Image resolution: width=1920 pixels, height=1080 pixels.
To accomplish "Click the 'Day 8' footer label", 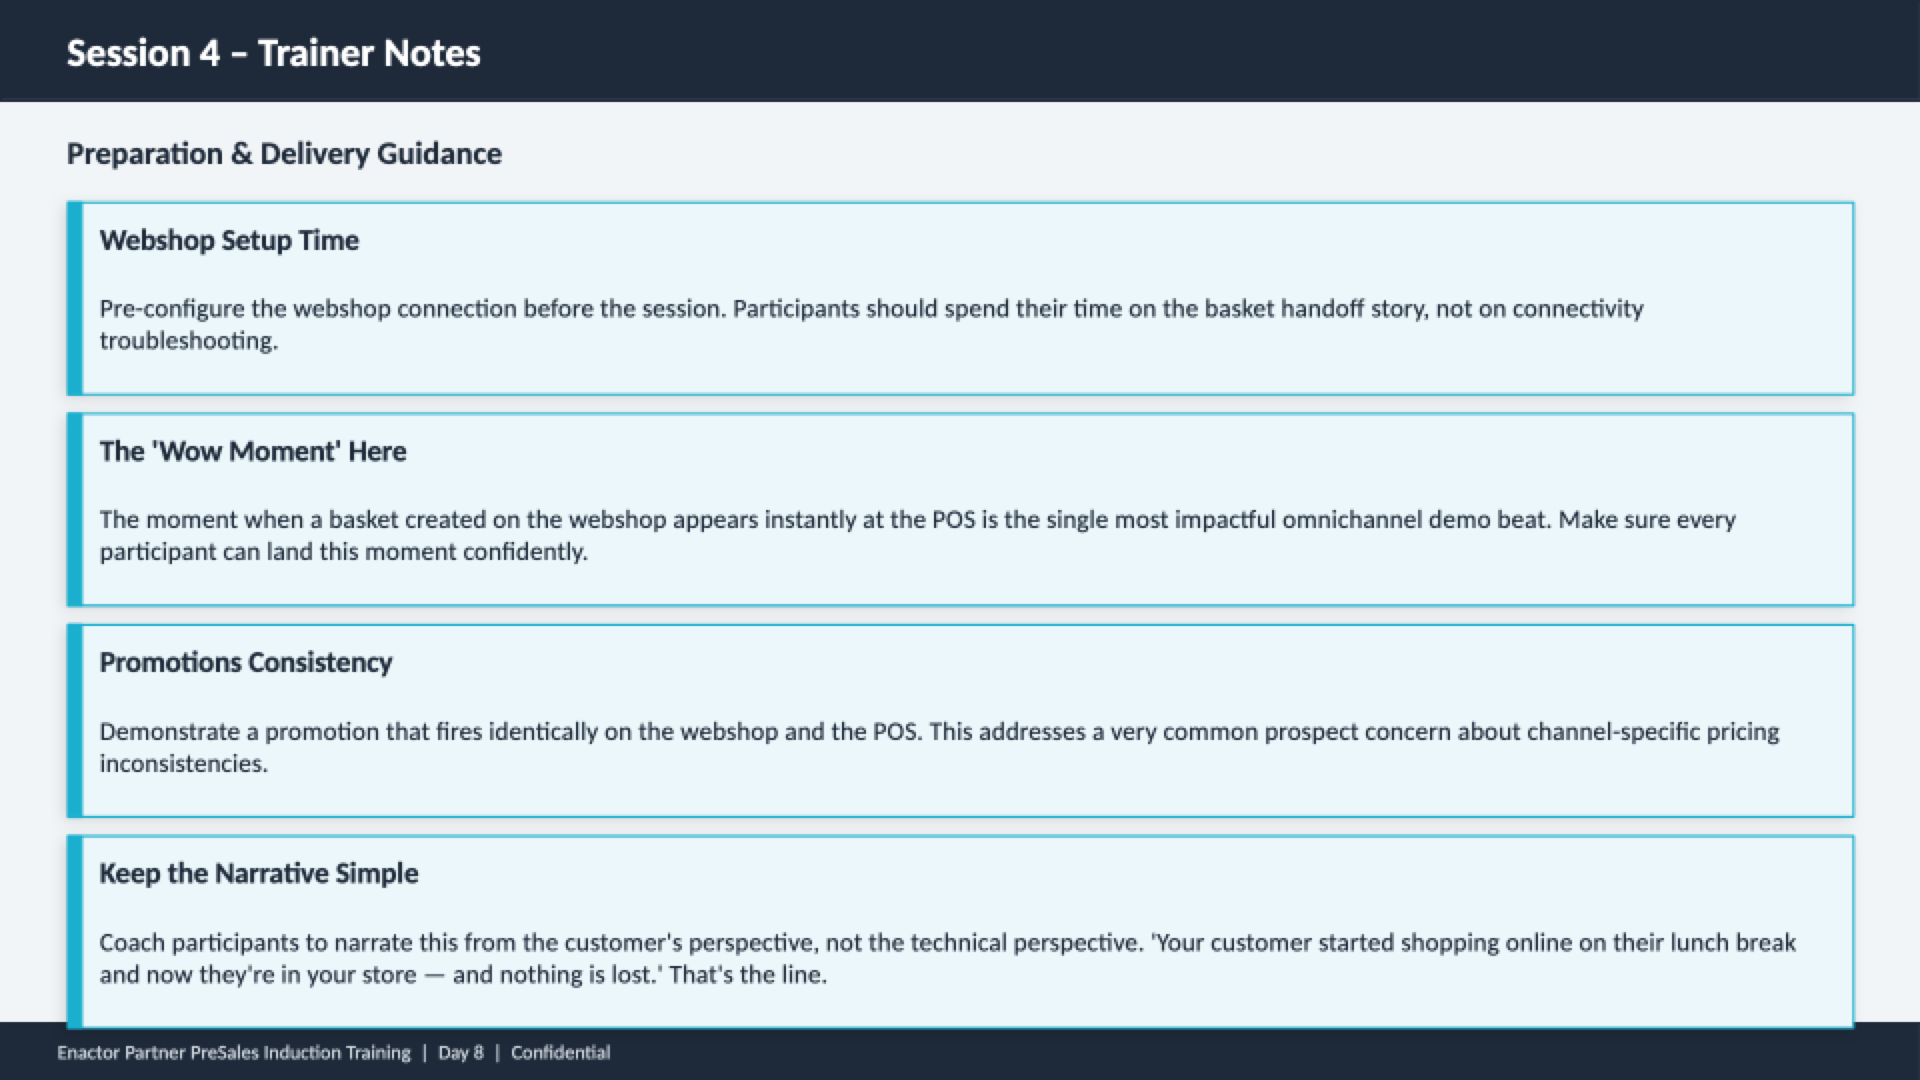I will 460,1053.
